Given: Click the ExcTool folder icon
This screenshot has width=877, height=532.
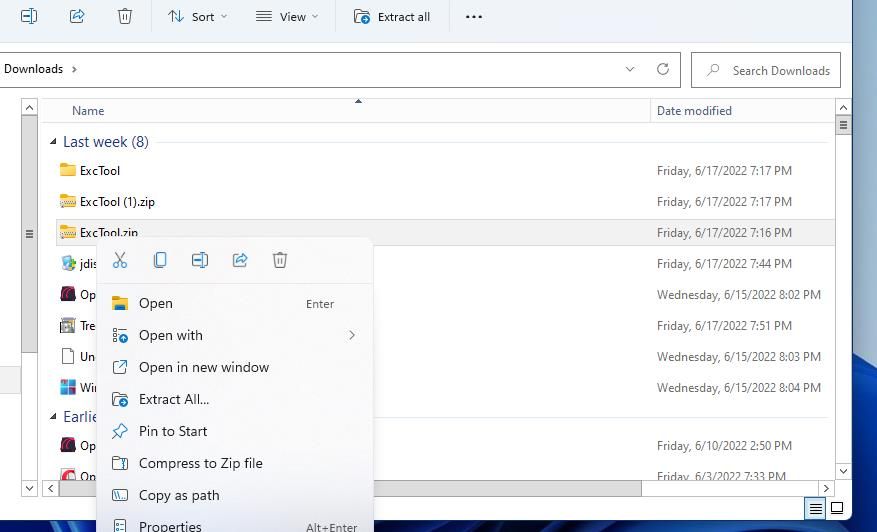Looking at the screenshot, I should (68, 170).
